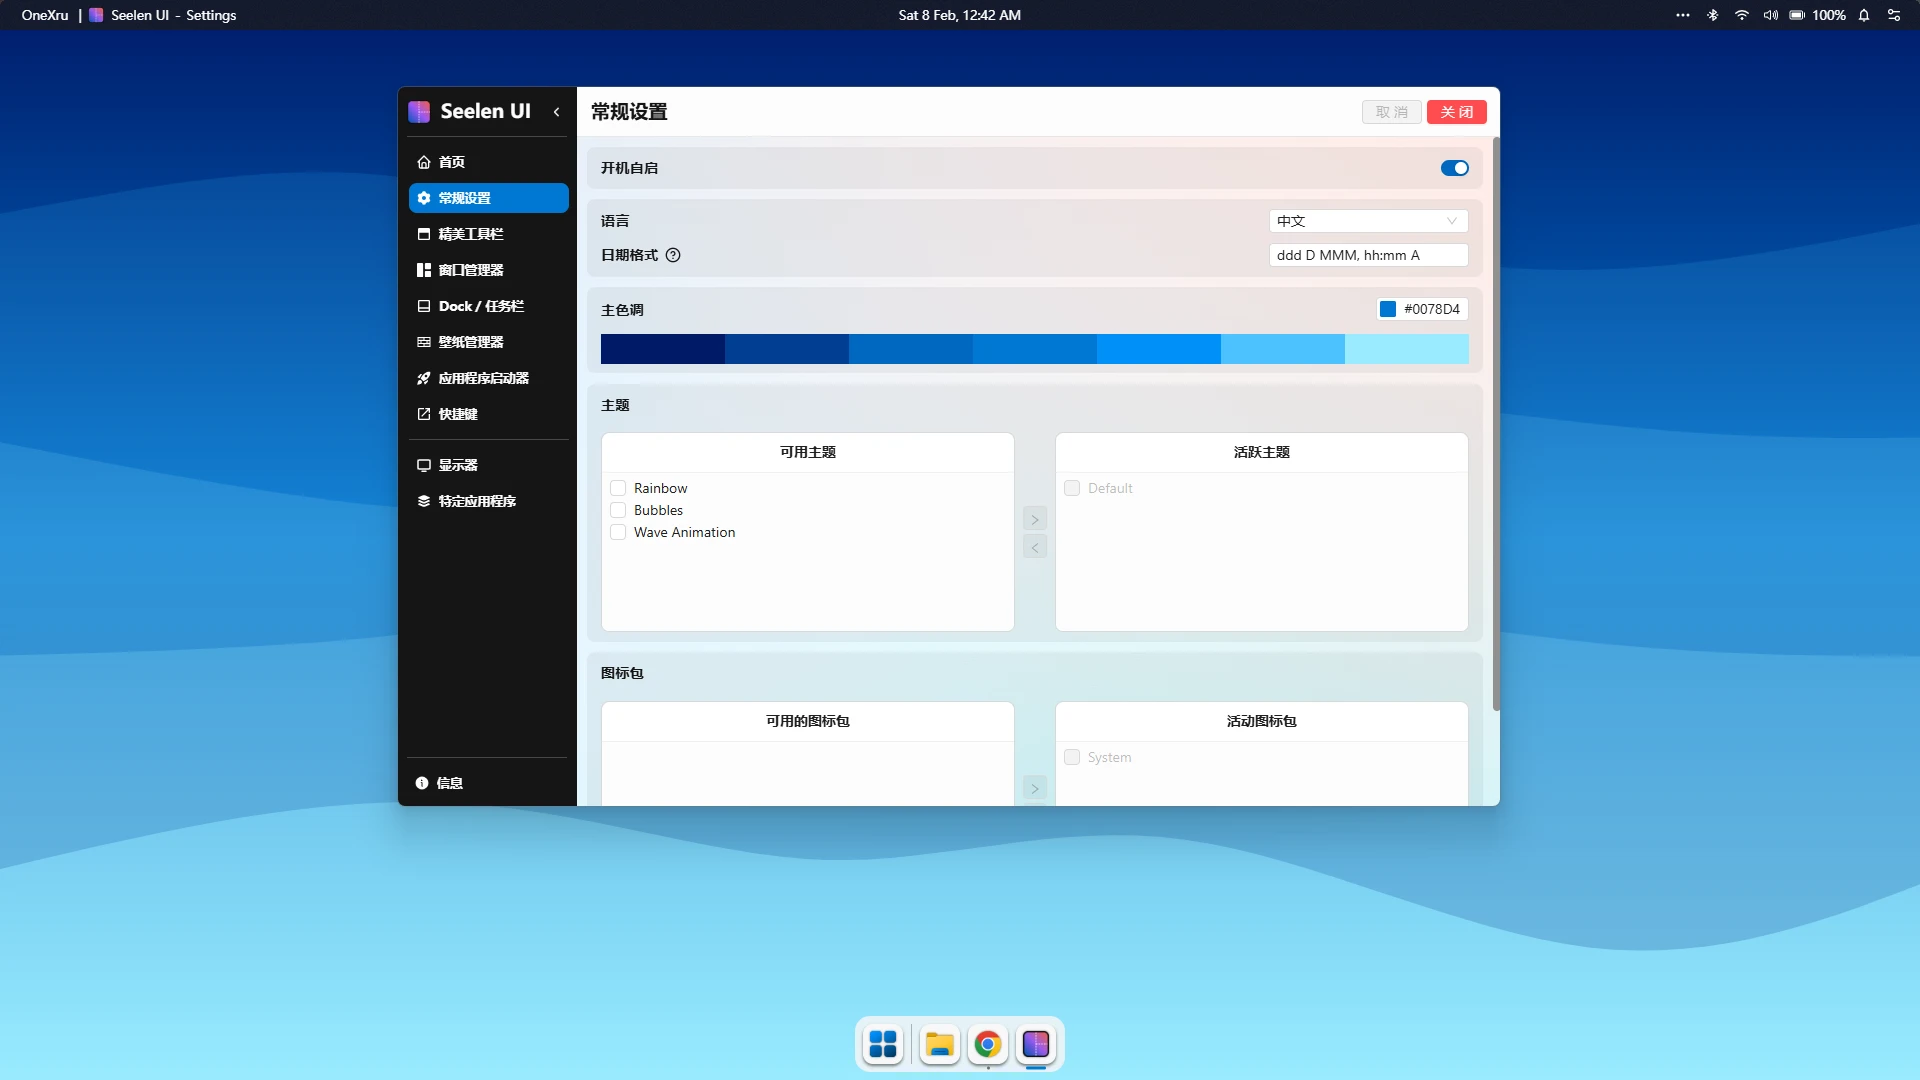Check the Wave Animation theme checkbox
The image size is (1920, 1080).
point(618,532)
